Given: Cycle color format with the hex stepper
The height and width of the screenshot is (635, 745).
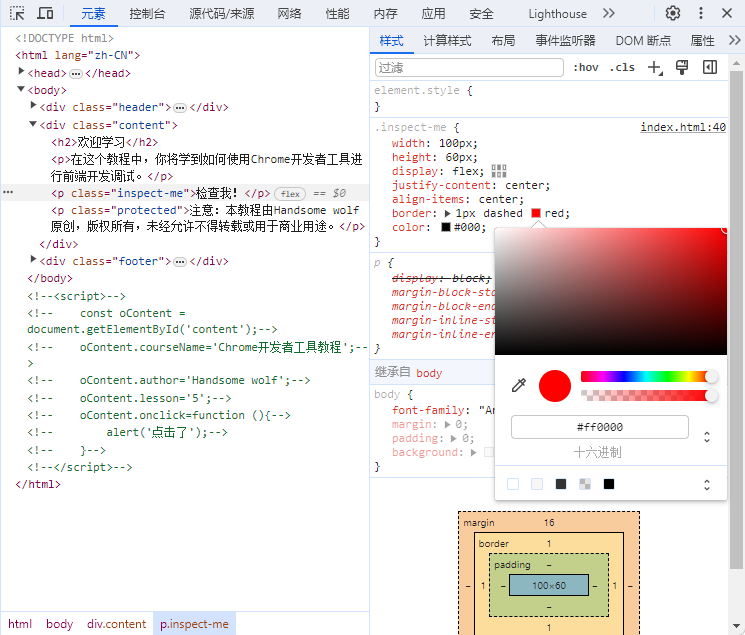Looking at the screenshot, I should (x=707, y=437).
